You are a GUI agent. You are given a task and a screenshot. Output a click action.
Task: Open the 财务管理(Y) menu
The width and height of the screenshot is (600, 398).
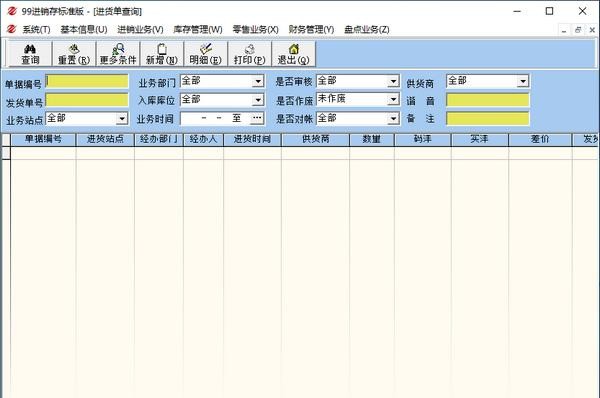click(311, 29)
